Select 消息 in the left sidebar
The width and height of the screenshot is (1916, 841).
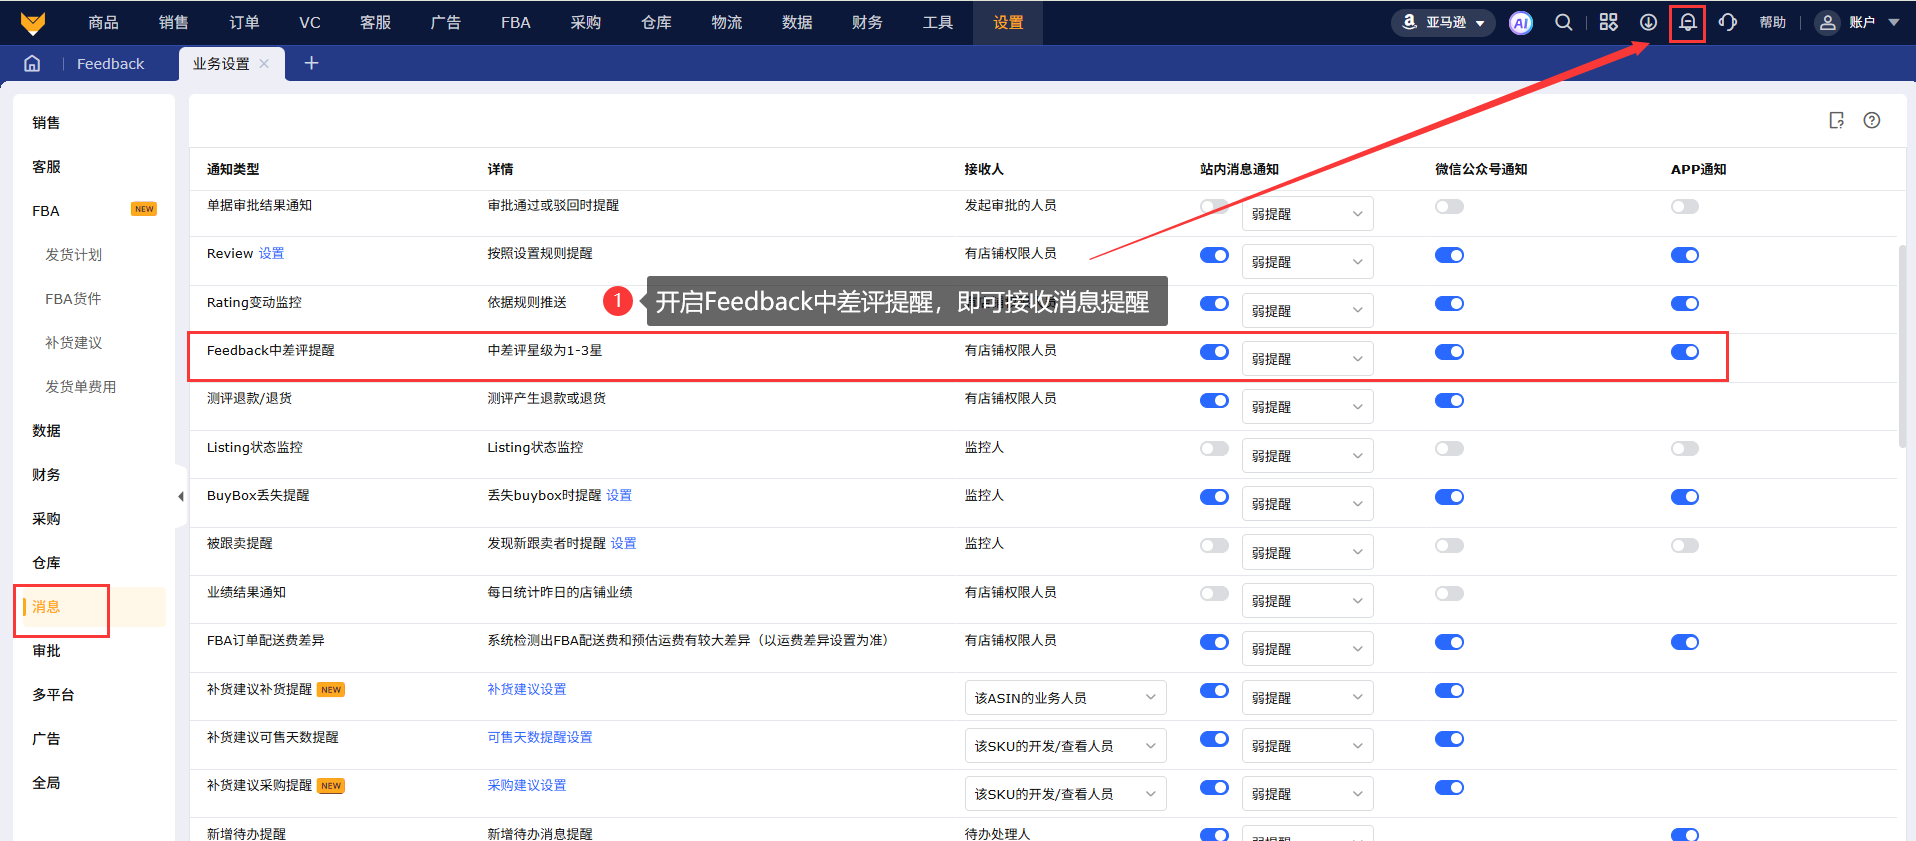[x=46, y=607]
